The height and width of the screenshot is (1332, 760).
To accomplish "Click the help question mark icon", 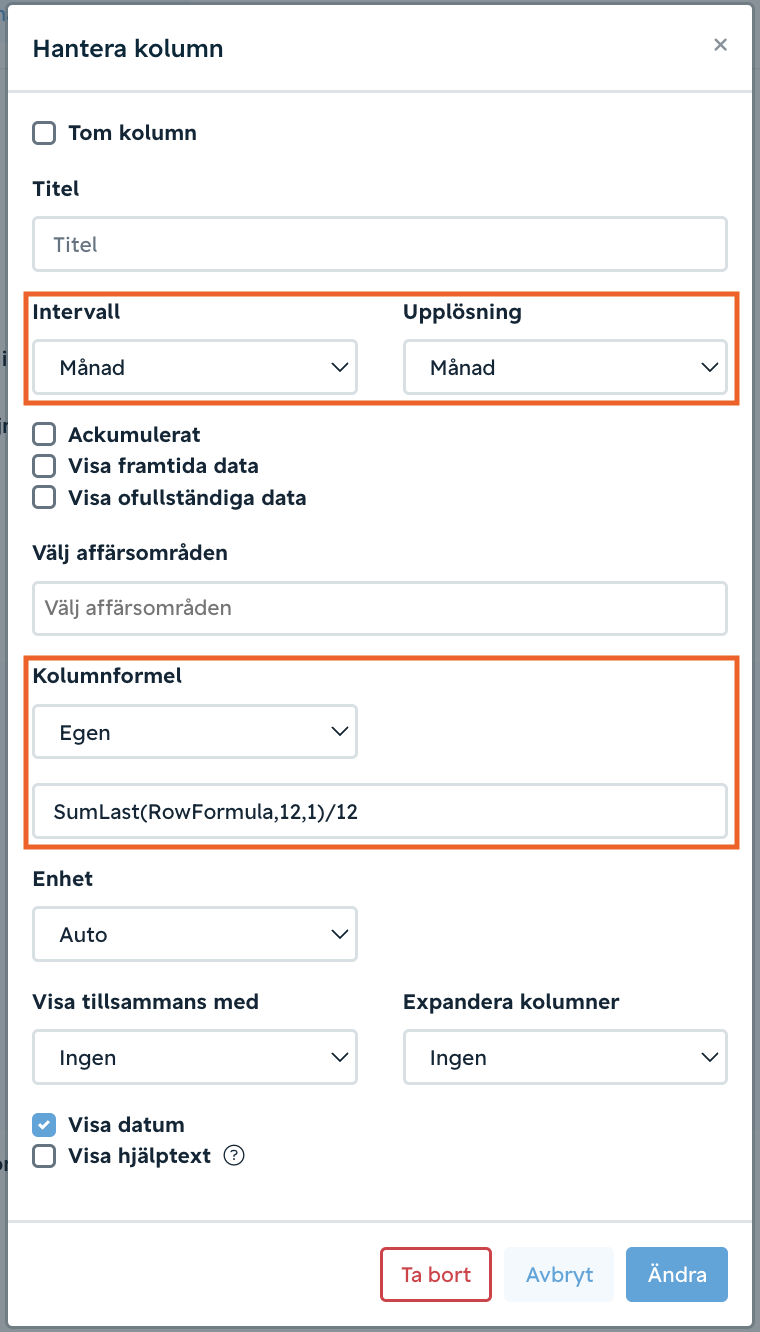I will (x=234, y=1156).
